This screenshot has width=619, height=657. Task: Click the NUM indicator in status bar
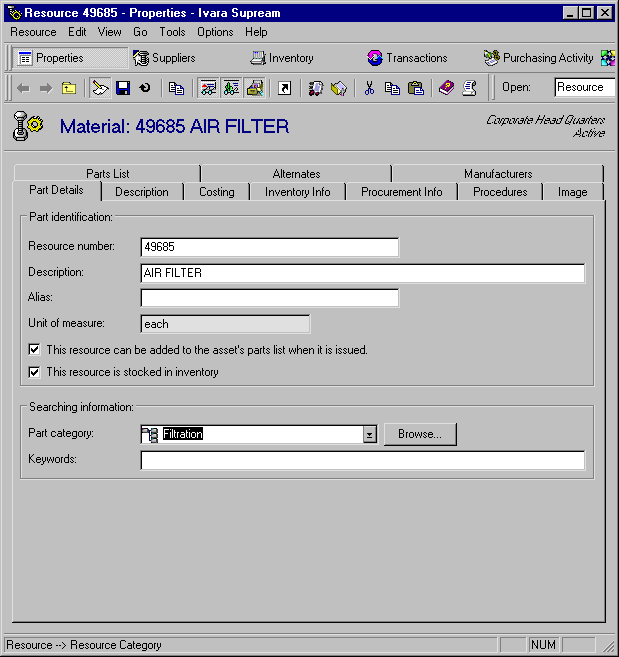(x=543, y=644)
